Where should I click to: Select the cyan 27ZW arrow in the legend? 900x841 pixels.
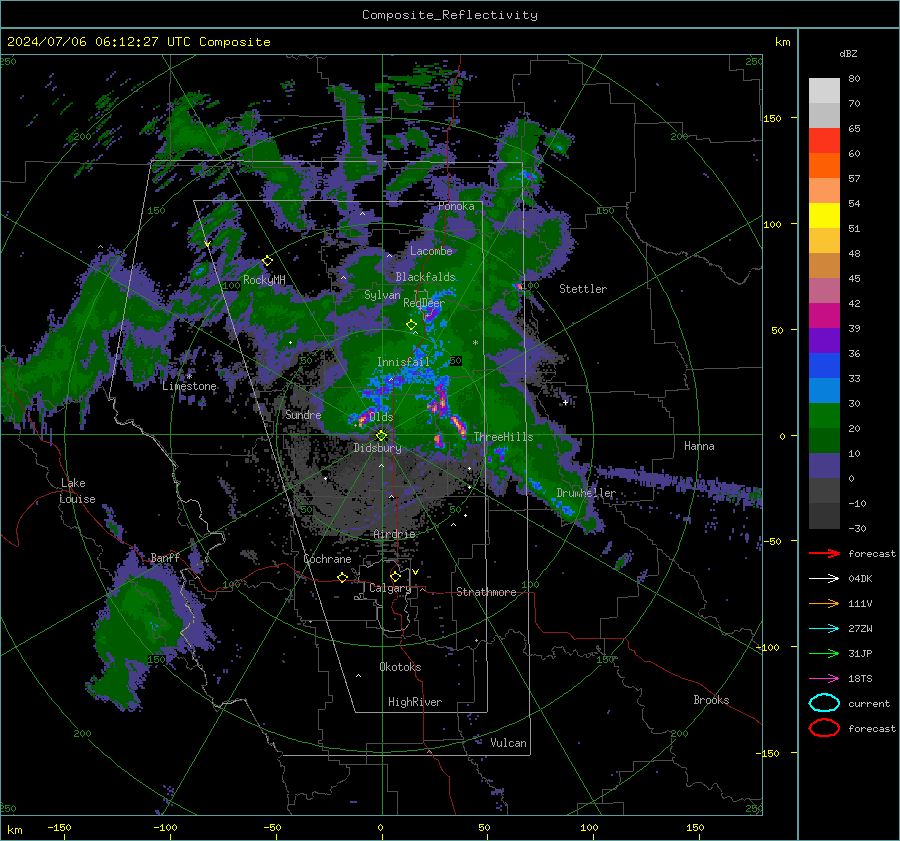pos(824,629)
